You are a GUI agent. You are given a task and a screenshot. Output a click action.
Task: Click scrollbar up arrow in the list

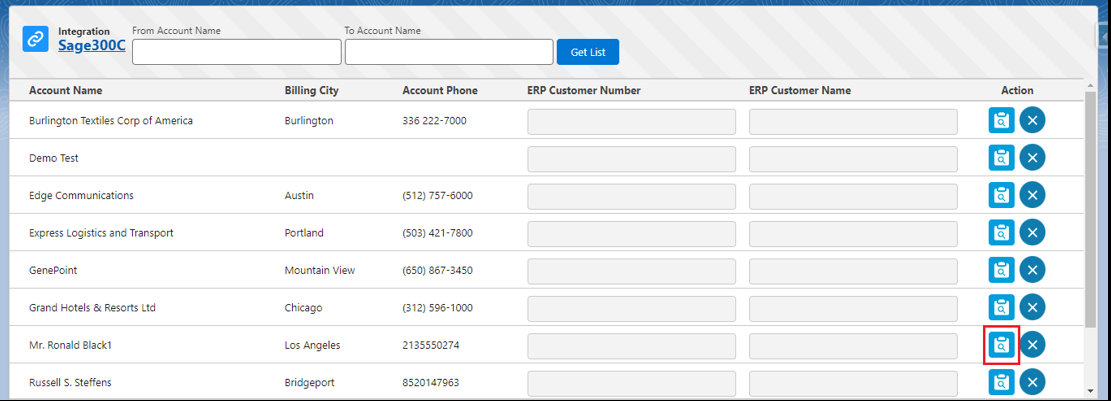pos(1090,86)
